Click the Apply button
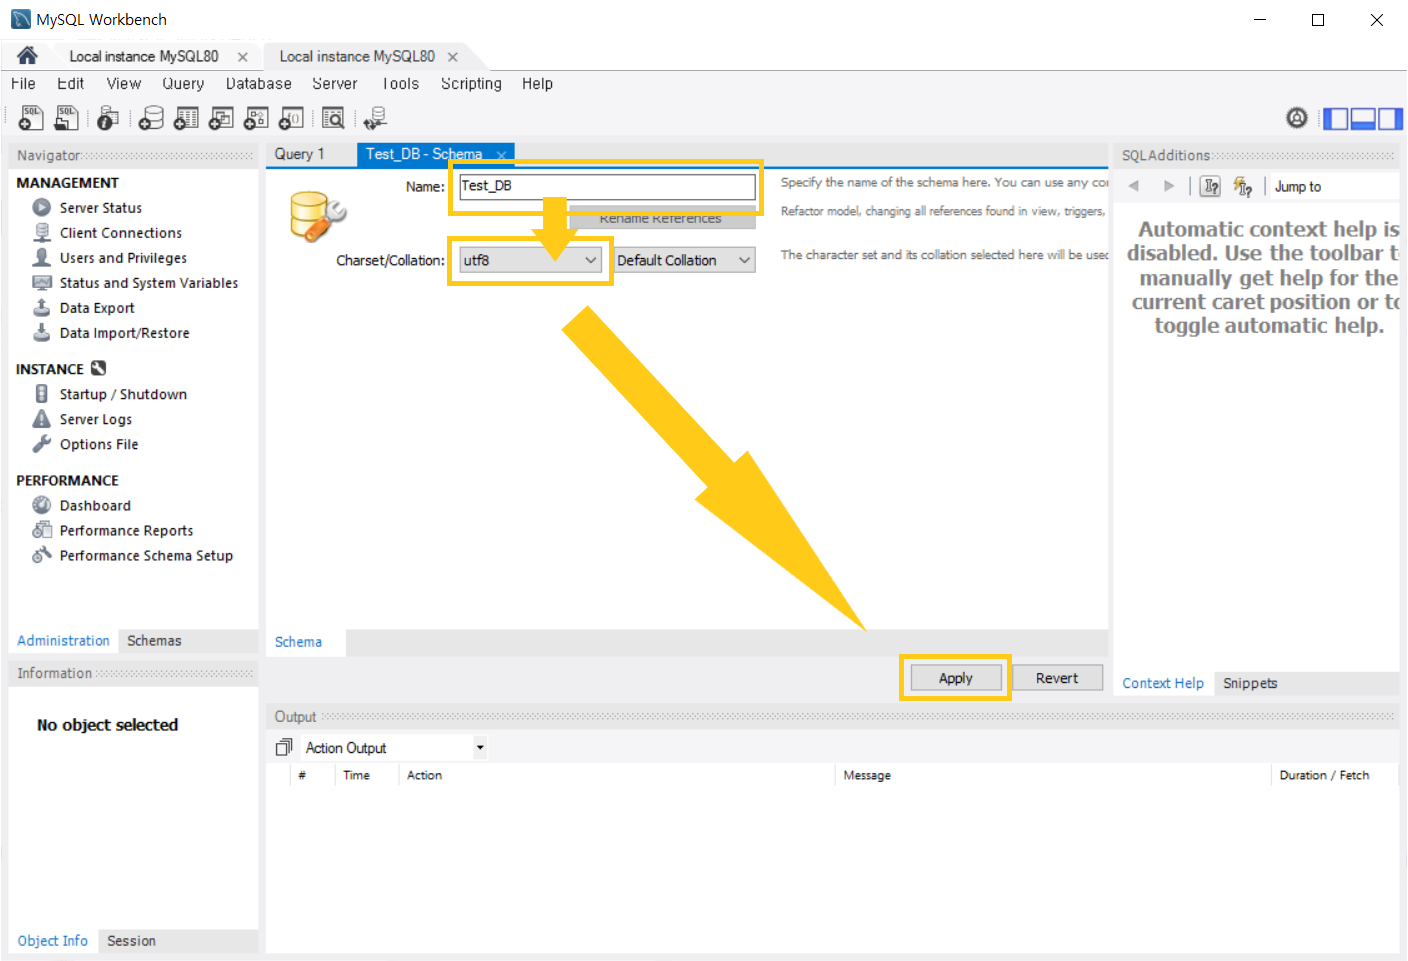The width and height of the screenshot is (1408, 961). pos(956,678)
